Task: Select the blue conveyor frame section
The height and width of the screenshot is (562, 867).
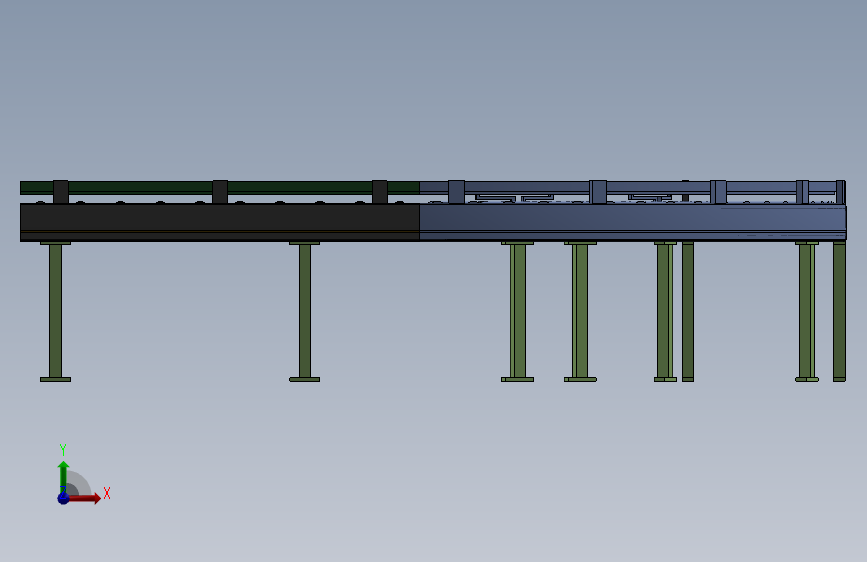Action: pos(633,222)
